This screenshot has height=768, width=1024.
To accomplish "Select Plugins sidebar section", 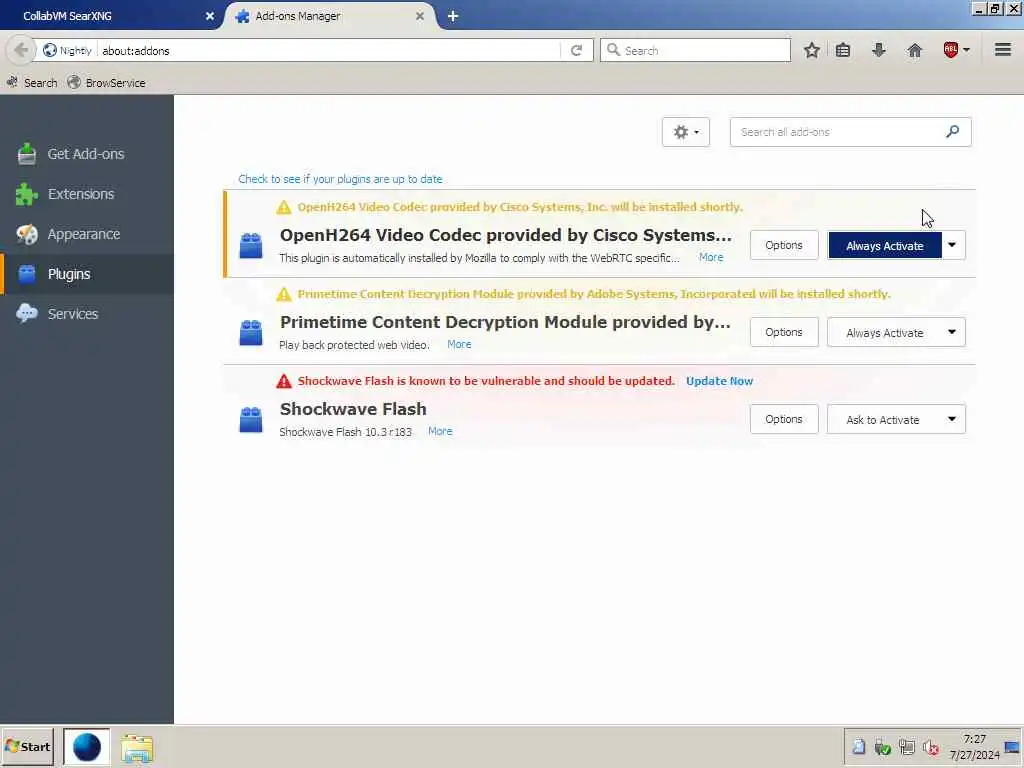I will point(86,274).
